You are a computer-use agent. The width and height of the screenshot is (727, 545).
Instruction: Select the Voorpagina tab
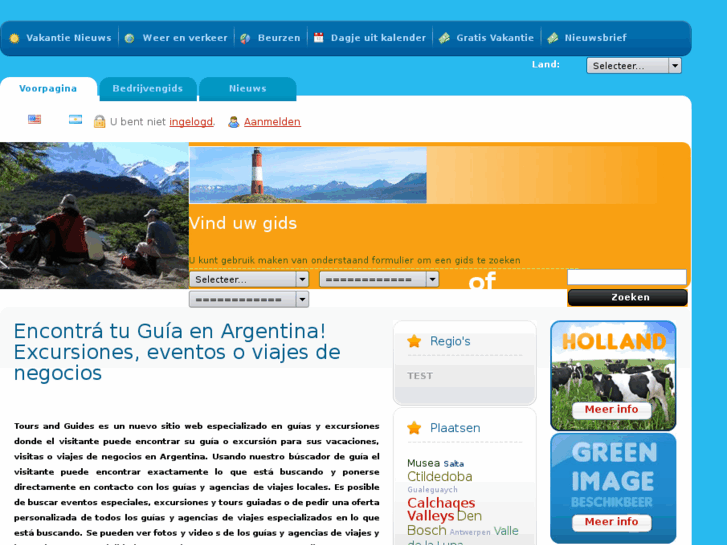pyautogui.click(x=48, y=89)
